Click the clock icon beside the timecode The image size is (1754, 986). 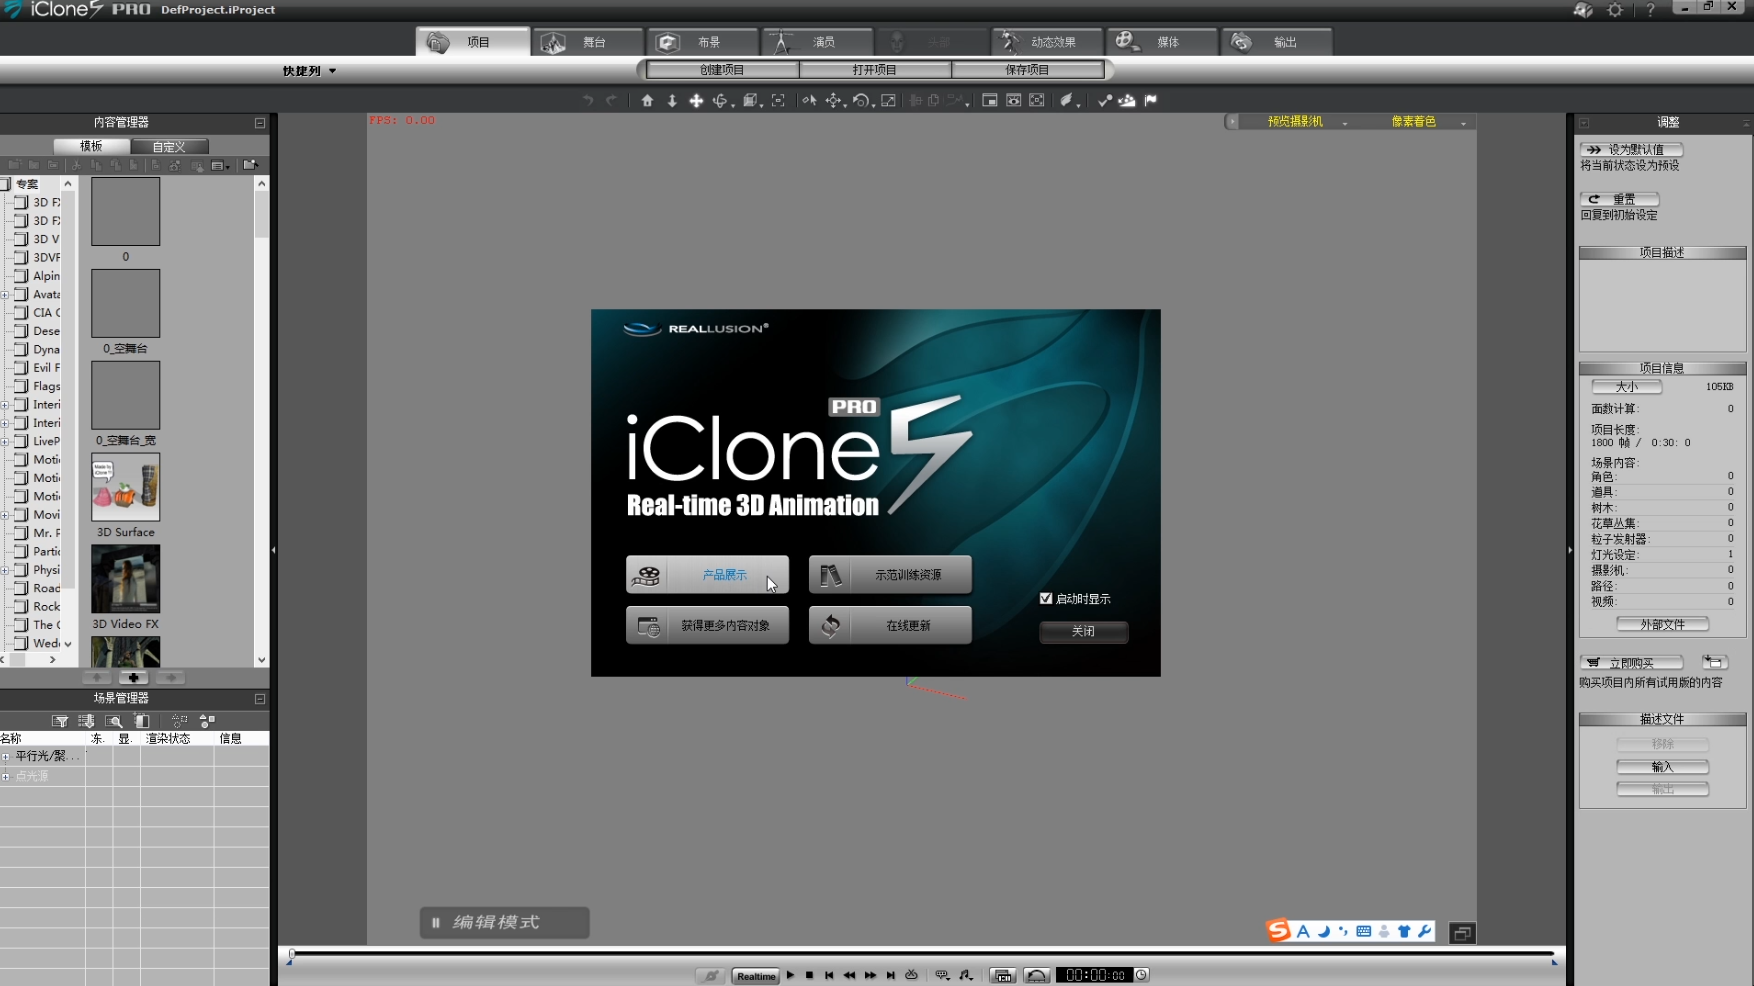(1141, 975)
